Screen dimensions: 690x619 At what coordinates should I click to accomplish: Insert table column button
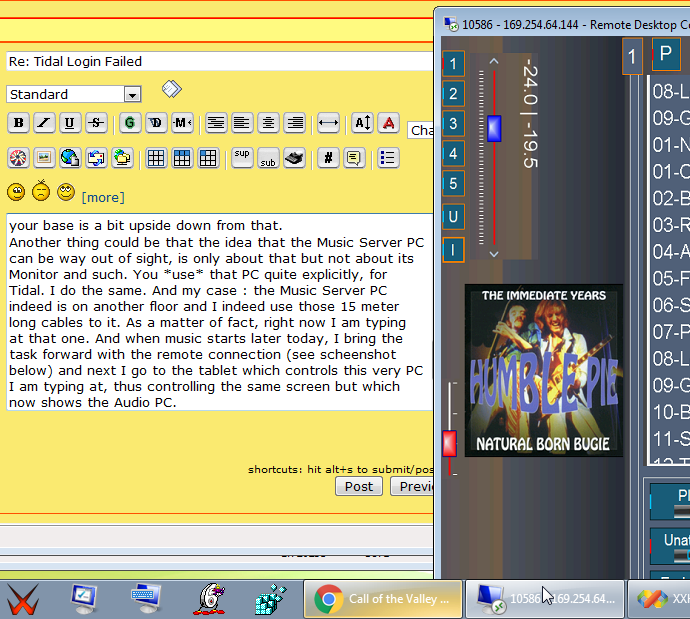point(208,158)
